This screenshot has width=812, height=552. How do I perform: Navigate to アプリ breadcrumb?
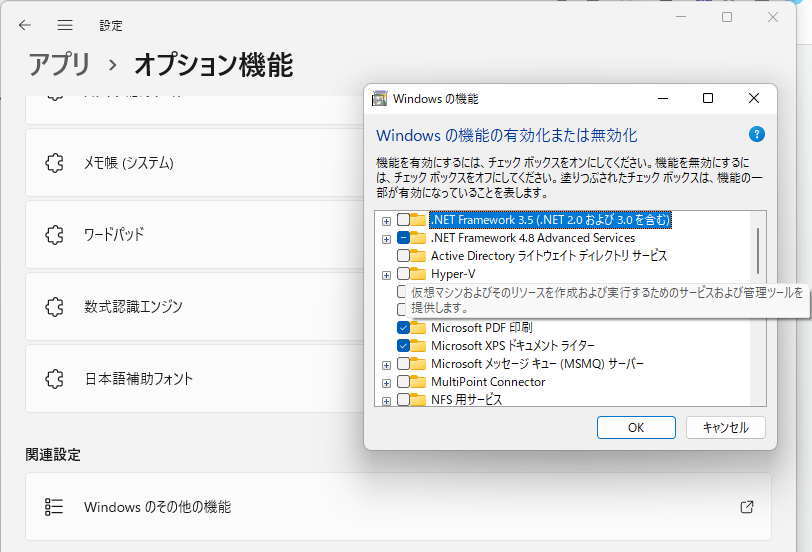coord(60,65)
